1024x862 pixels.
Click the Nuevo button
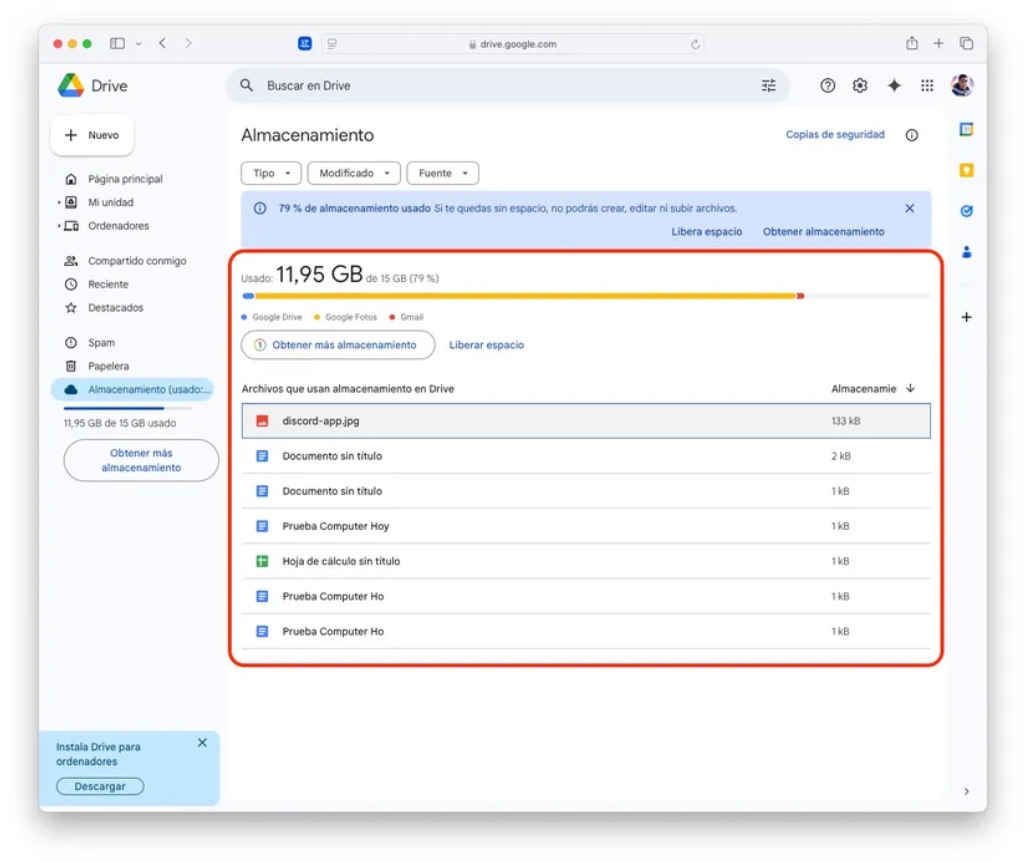(x=92, y=136)
